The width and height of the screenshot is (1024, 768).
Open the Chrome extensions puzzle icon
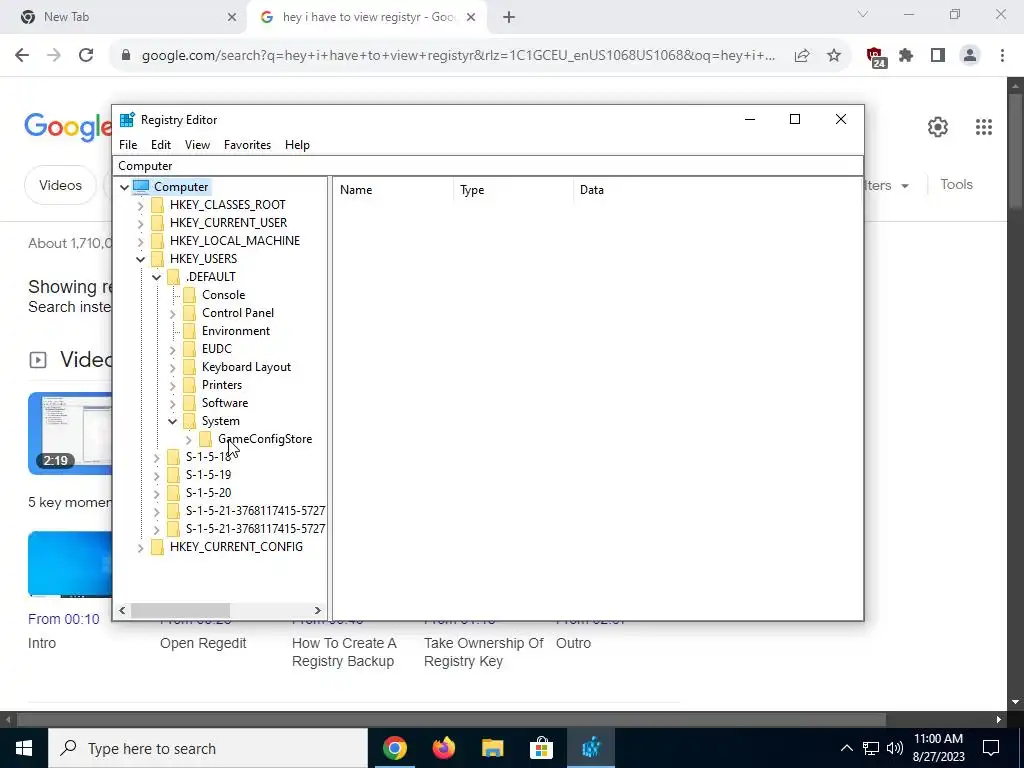tap(906, 56)
